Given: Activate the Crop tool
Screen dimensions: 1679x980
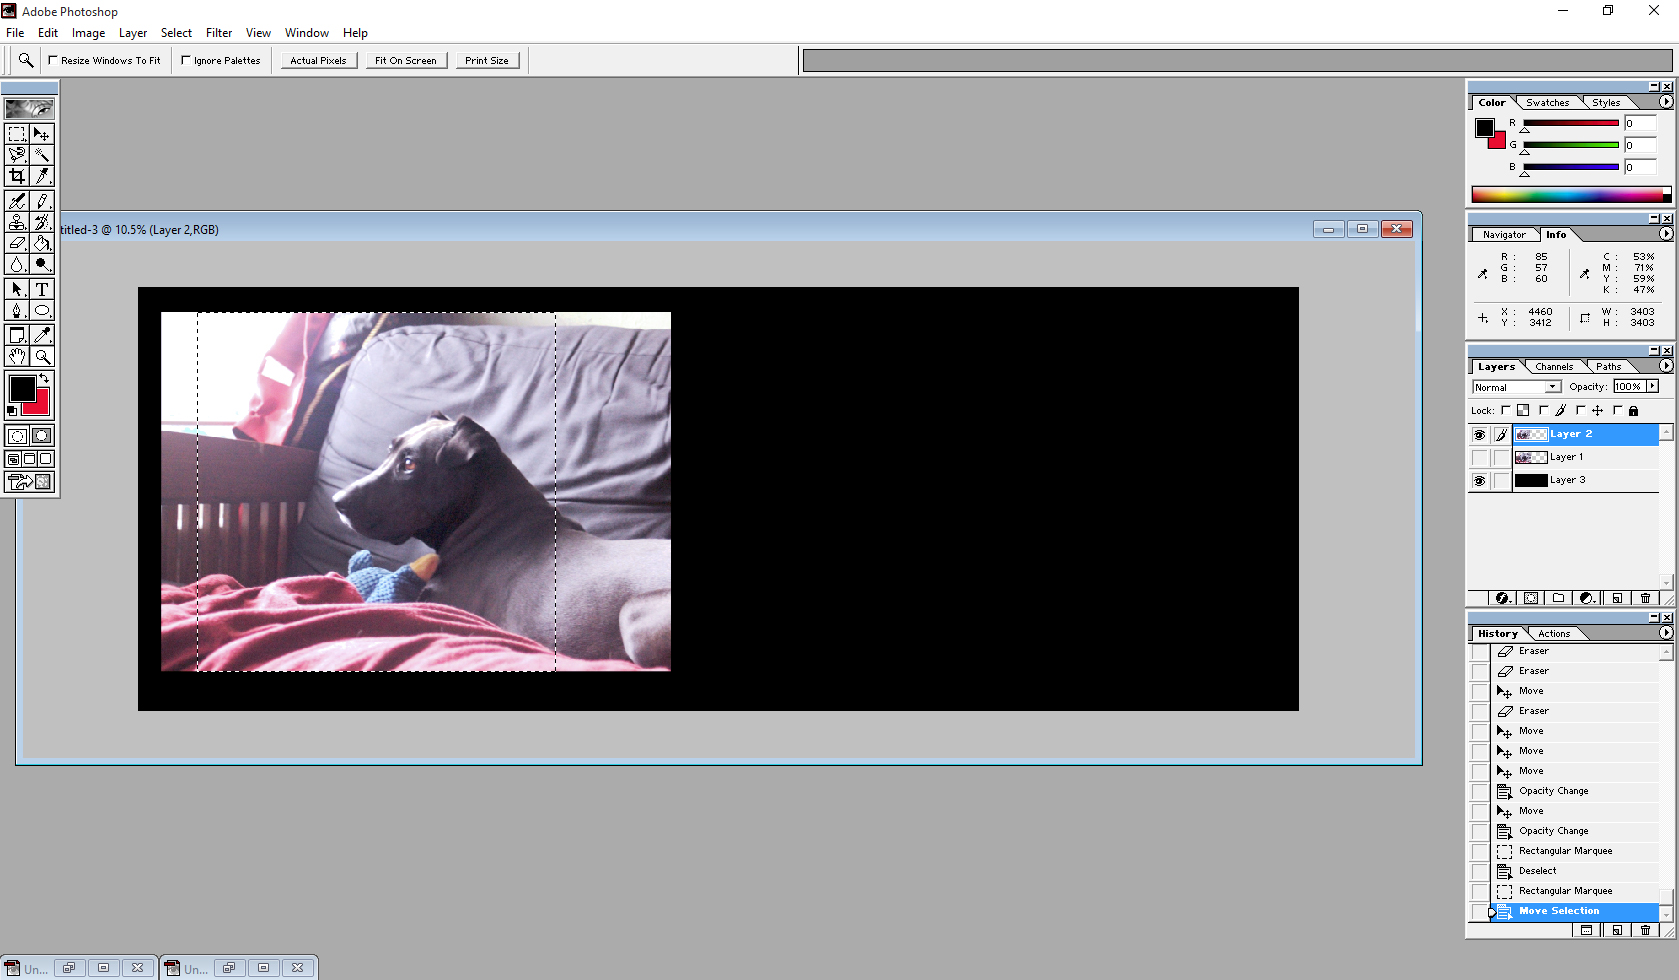Looking at the screenshot, I should point(17,176).
